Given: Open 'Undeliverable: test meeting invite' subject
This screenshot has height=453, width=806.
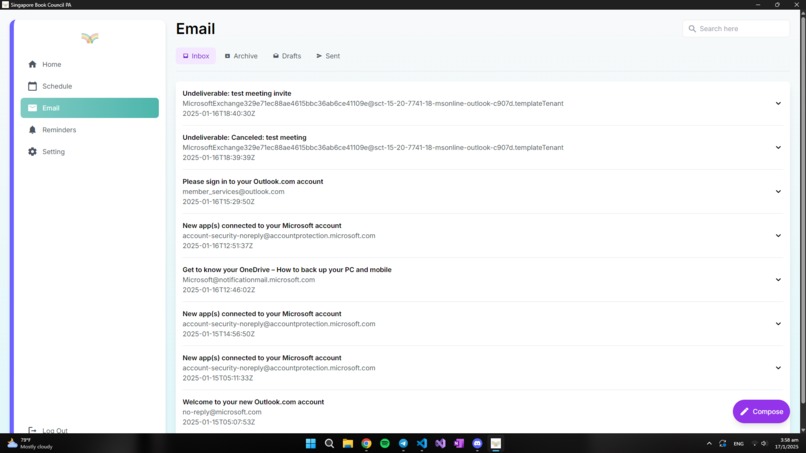Looking at the screenshot, I should pos(237,94).
